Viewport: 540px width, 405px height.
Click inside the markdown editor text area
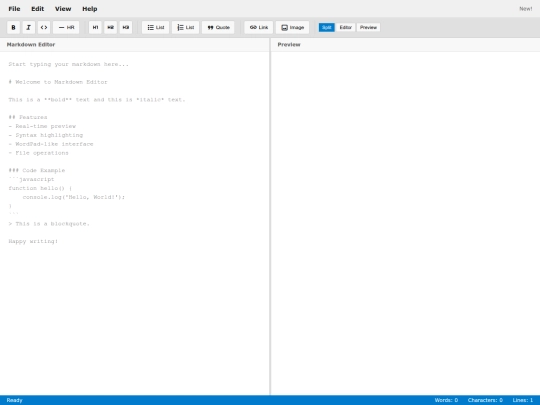[135, 223]
